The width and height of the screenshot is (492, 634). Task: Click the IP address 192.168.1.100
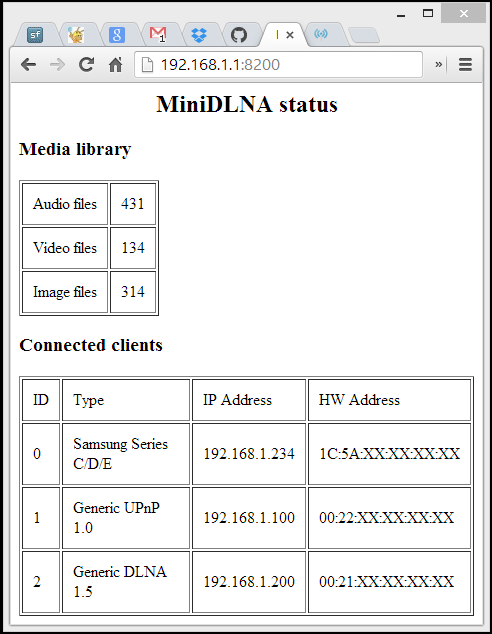249,518
